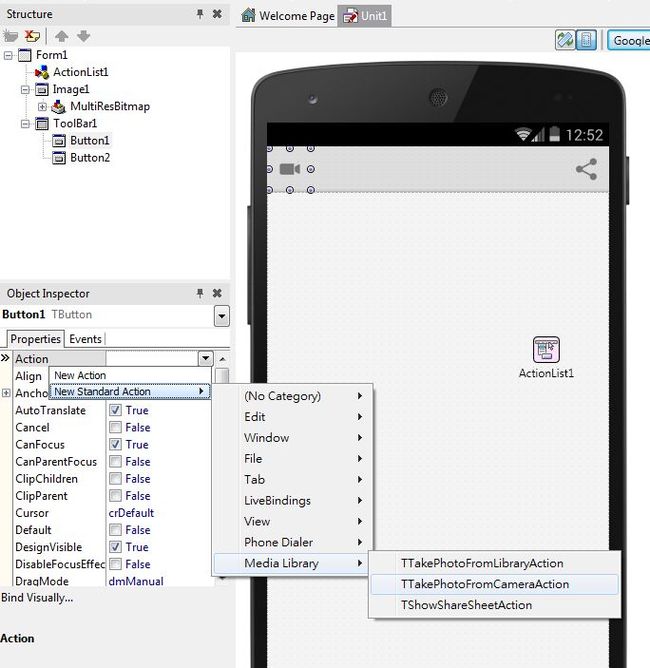Select Image1 node in Structure tree
This screenshot has height=668, width=650.
tap(71, 89)
